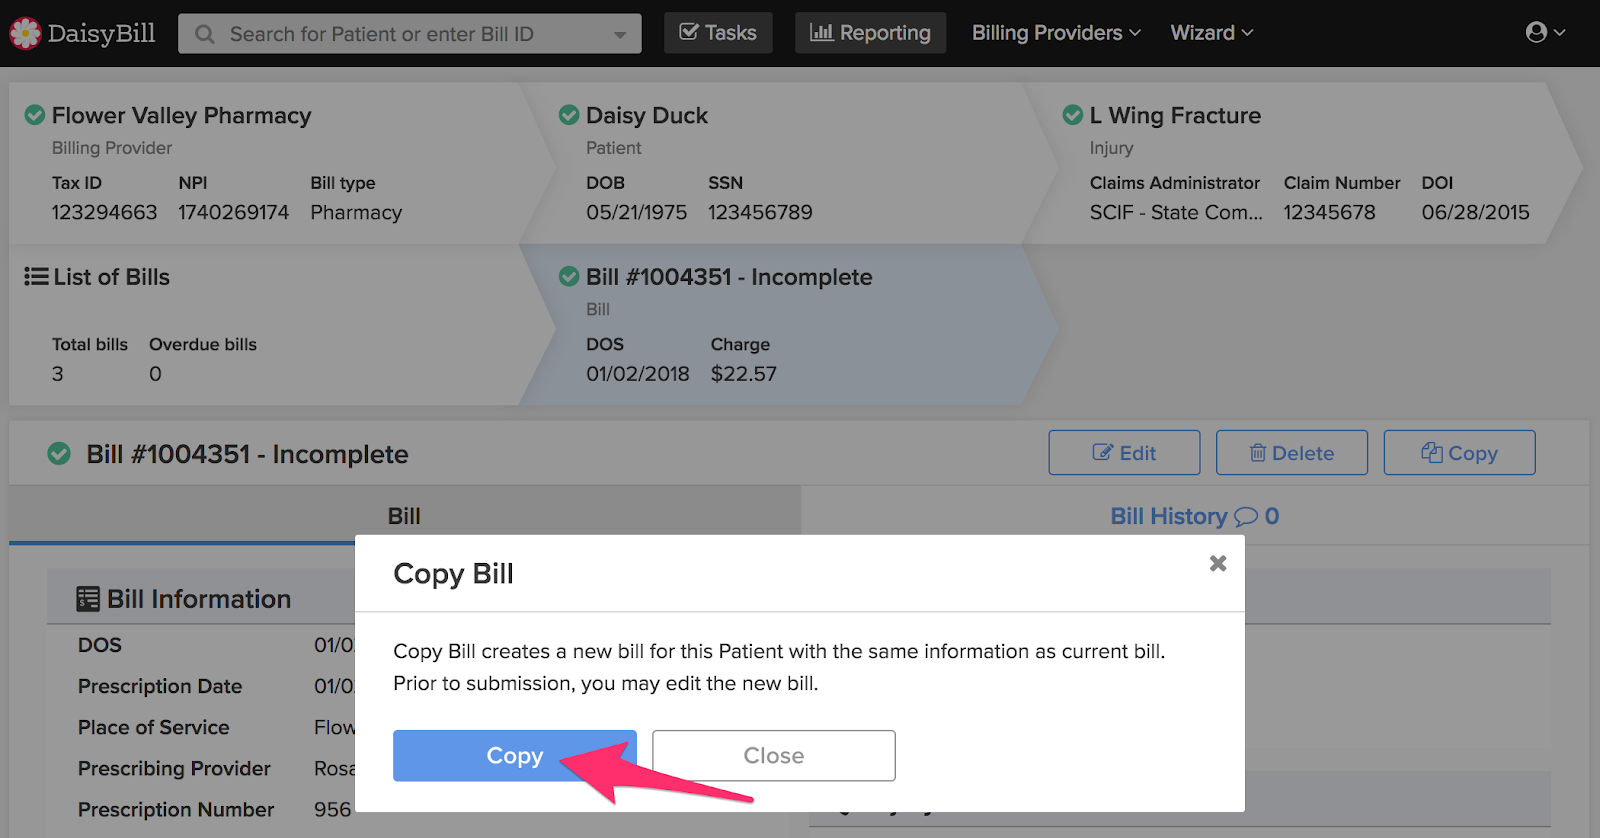This screenshot has width=1600, height=838.
Task: Focus the Search for Patient or Bill ID field
Action: tap(410, 34)
